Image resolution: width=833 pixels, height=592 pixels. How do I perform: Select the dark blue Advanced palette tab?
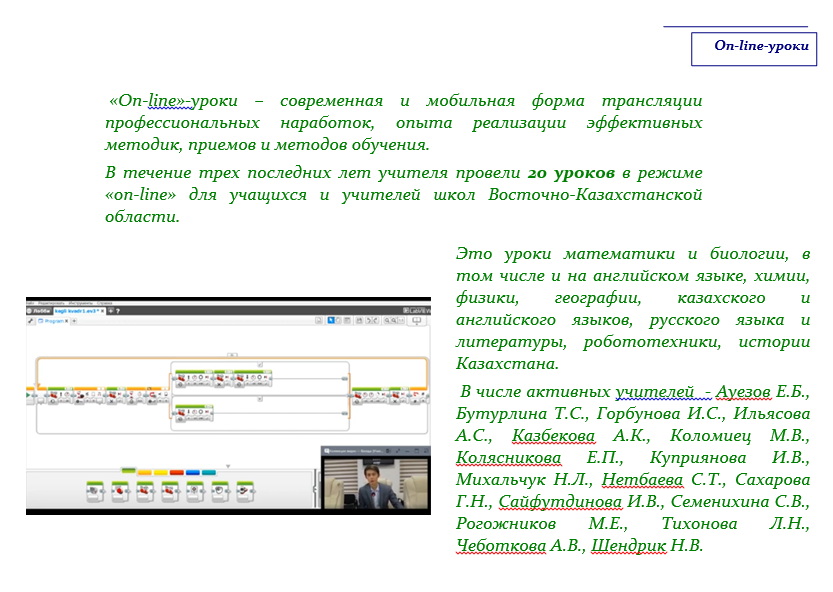[193, 472]
